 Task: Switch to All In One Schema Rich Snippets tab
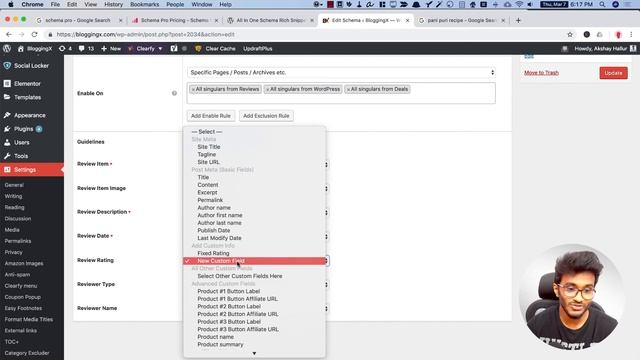(x=270, y=20)
